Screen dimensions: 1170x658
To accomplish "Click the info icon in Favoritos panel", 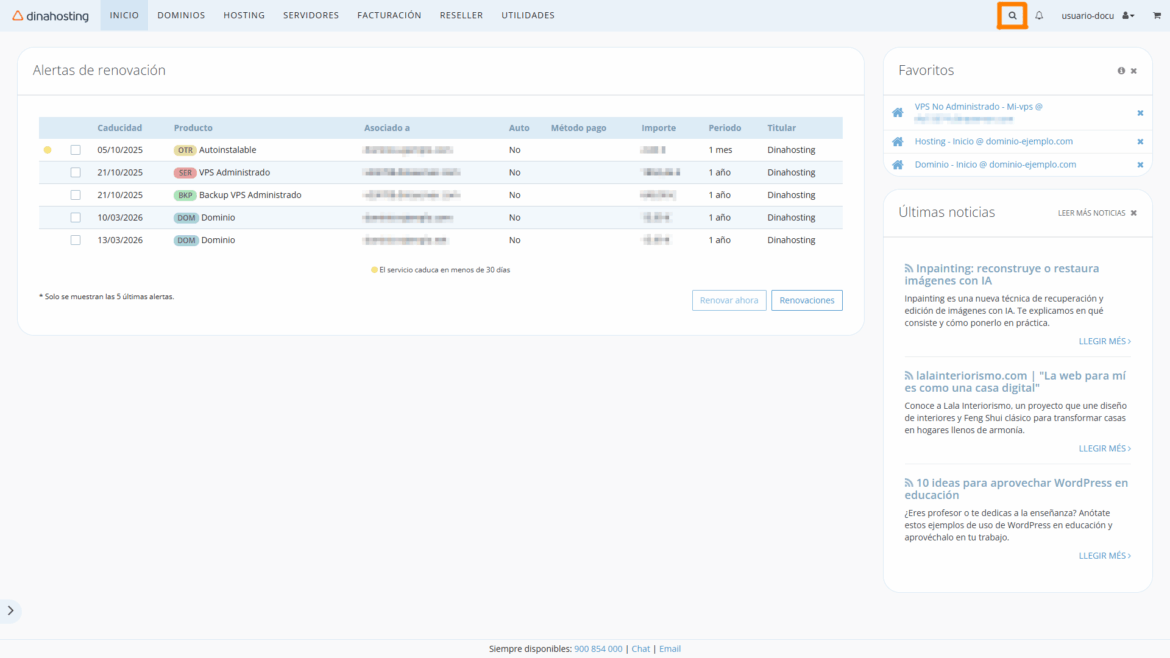I will click(1120, 70).
